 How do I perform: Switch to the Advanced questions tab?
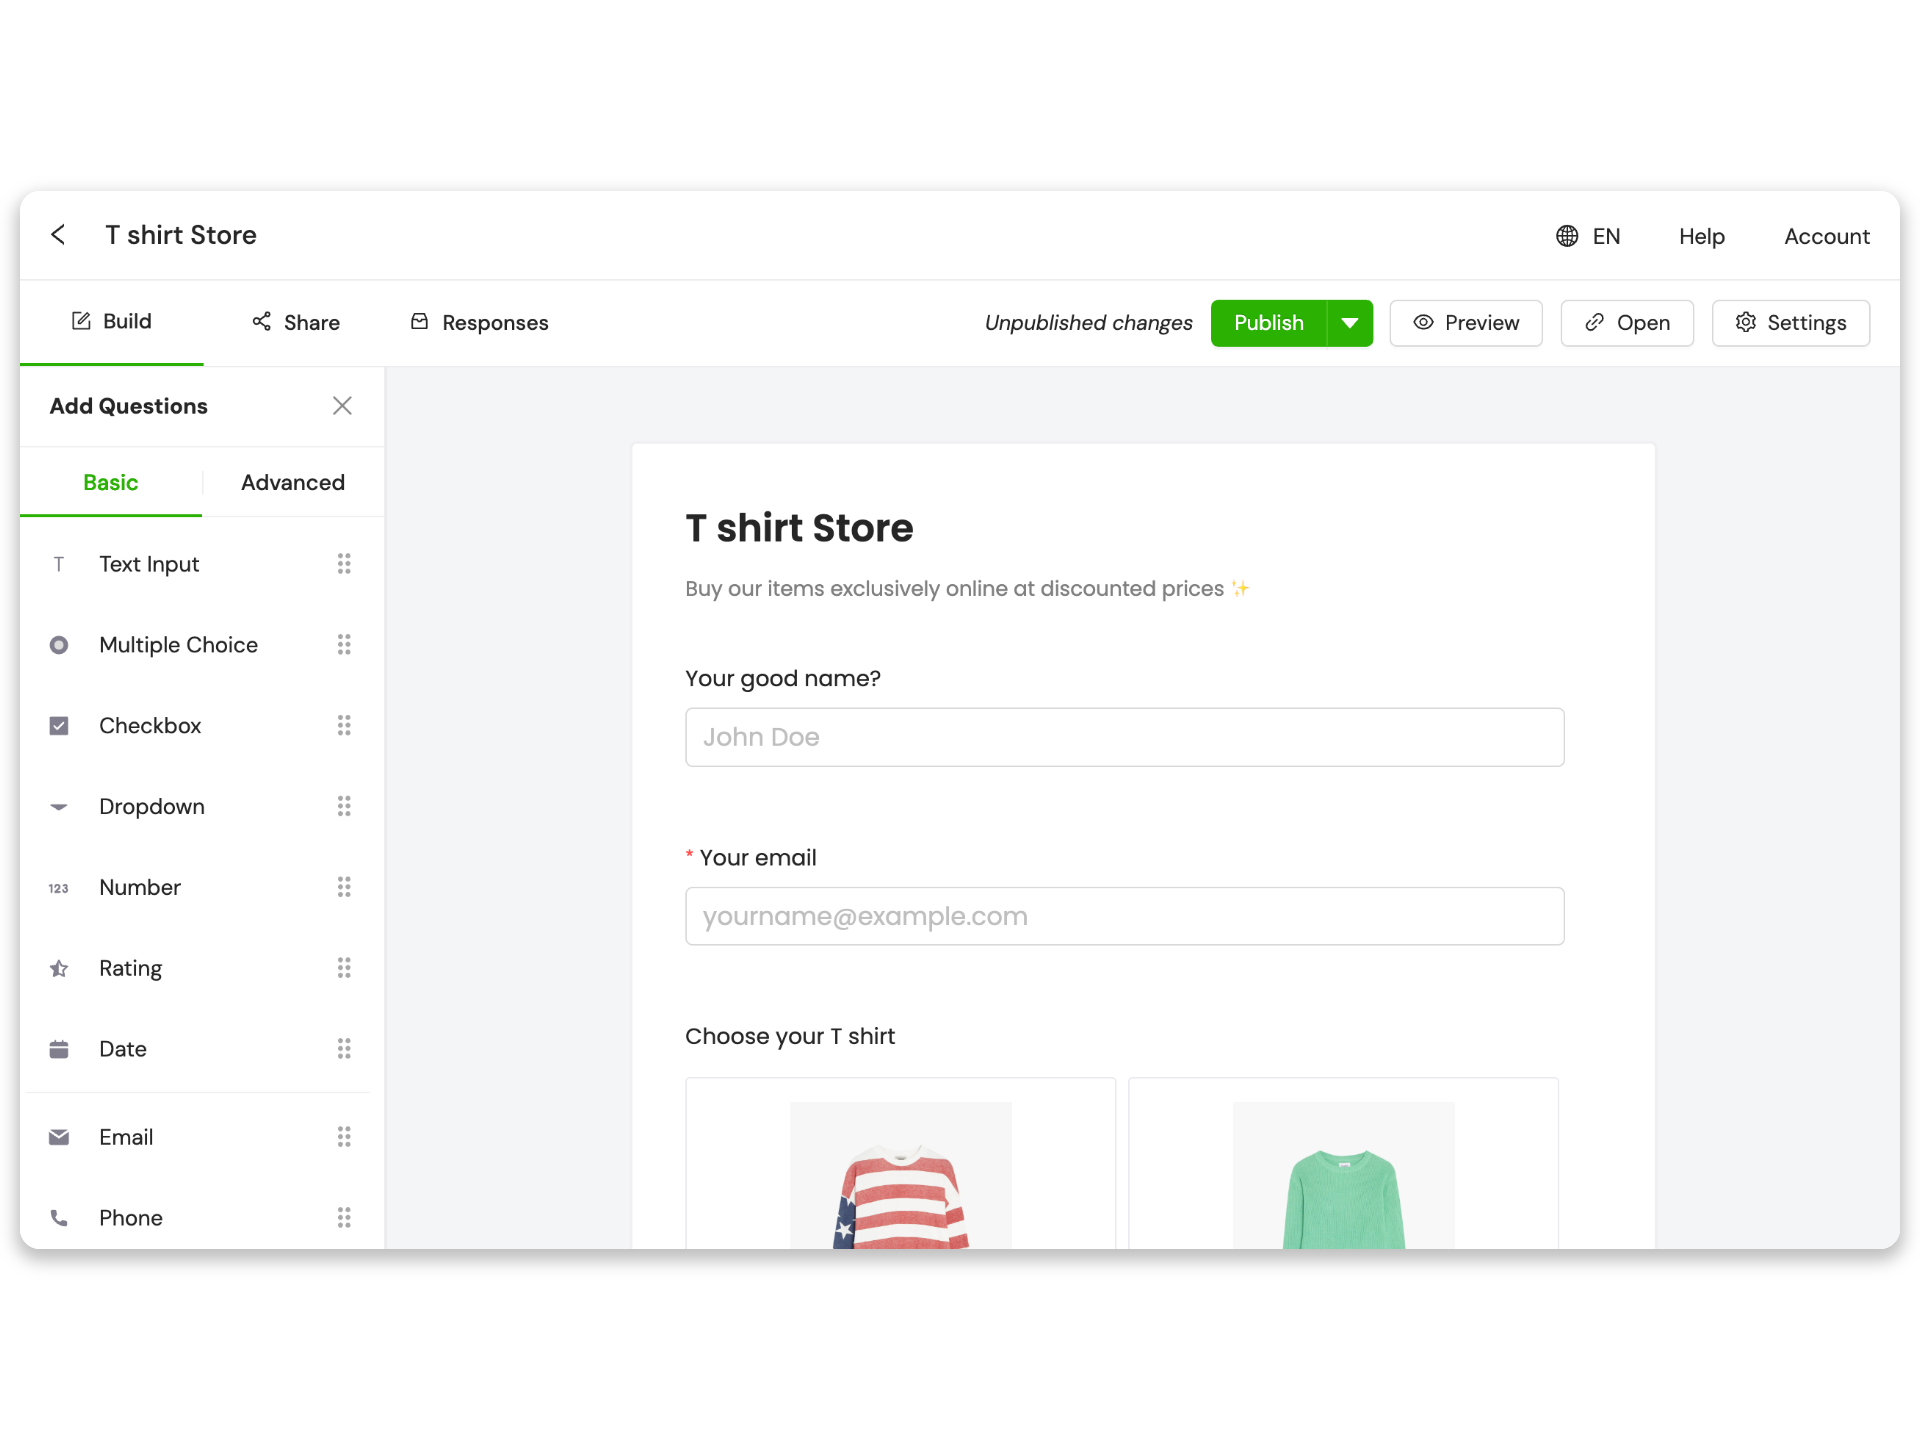(292, 482)
